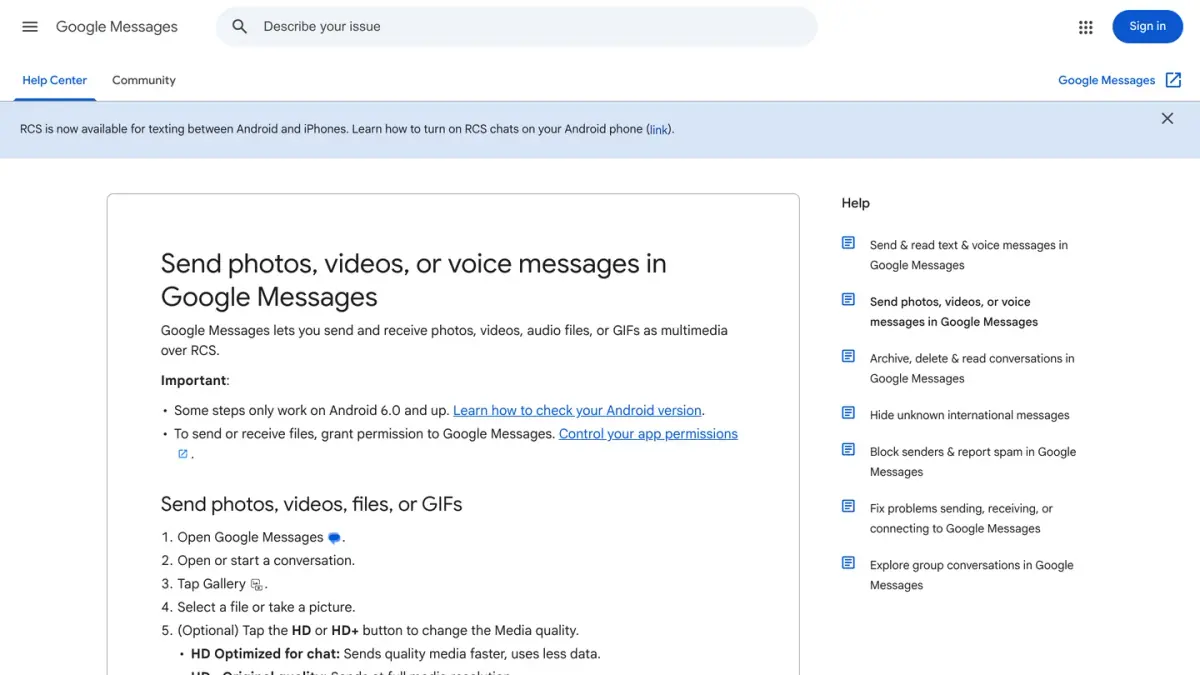Click the blue Google Messages app icon

pos(334,538)
